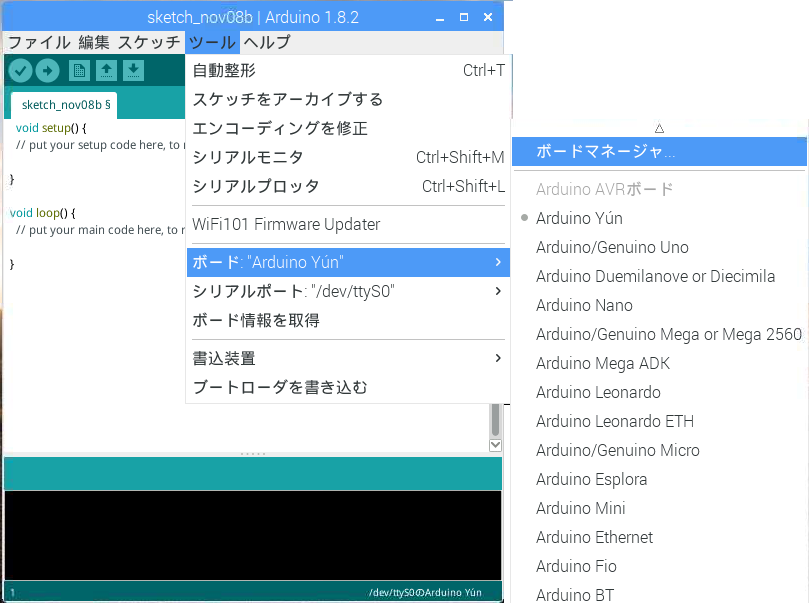Maximize the Arduino window
Image resolution: width=809 pixels, height=603 pixels.
464,18
